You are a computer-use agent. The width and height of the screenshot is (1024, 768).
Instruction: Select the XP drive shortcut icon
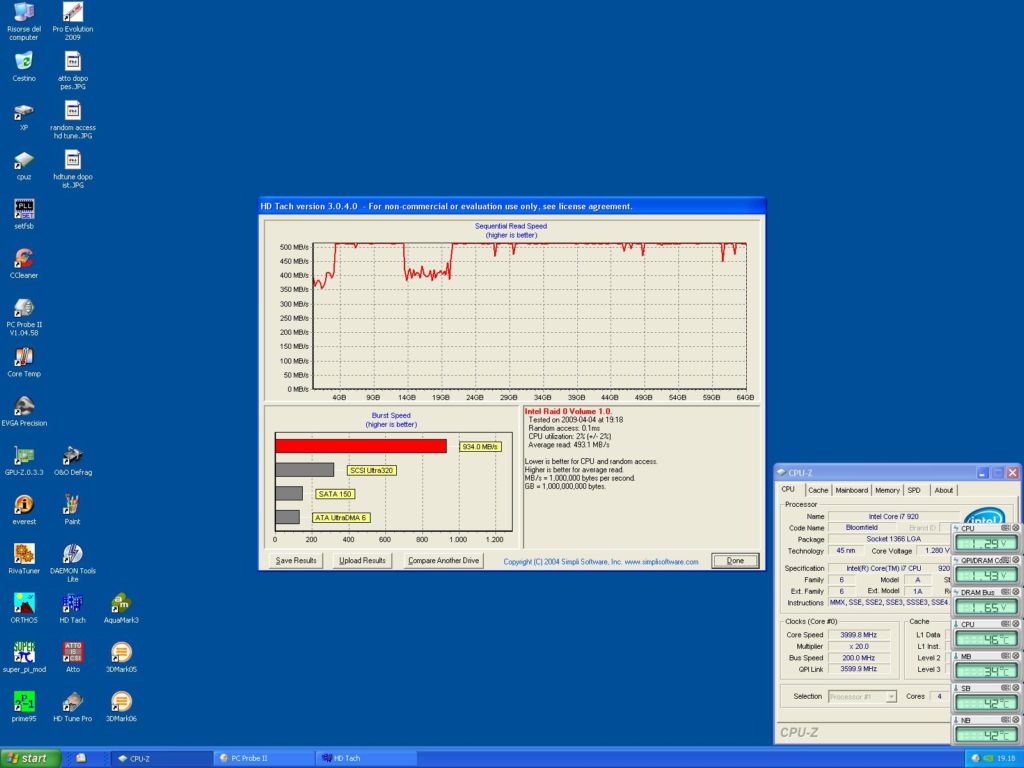[x=24, y=116]
